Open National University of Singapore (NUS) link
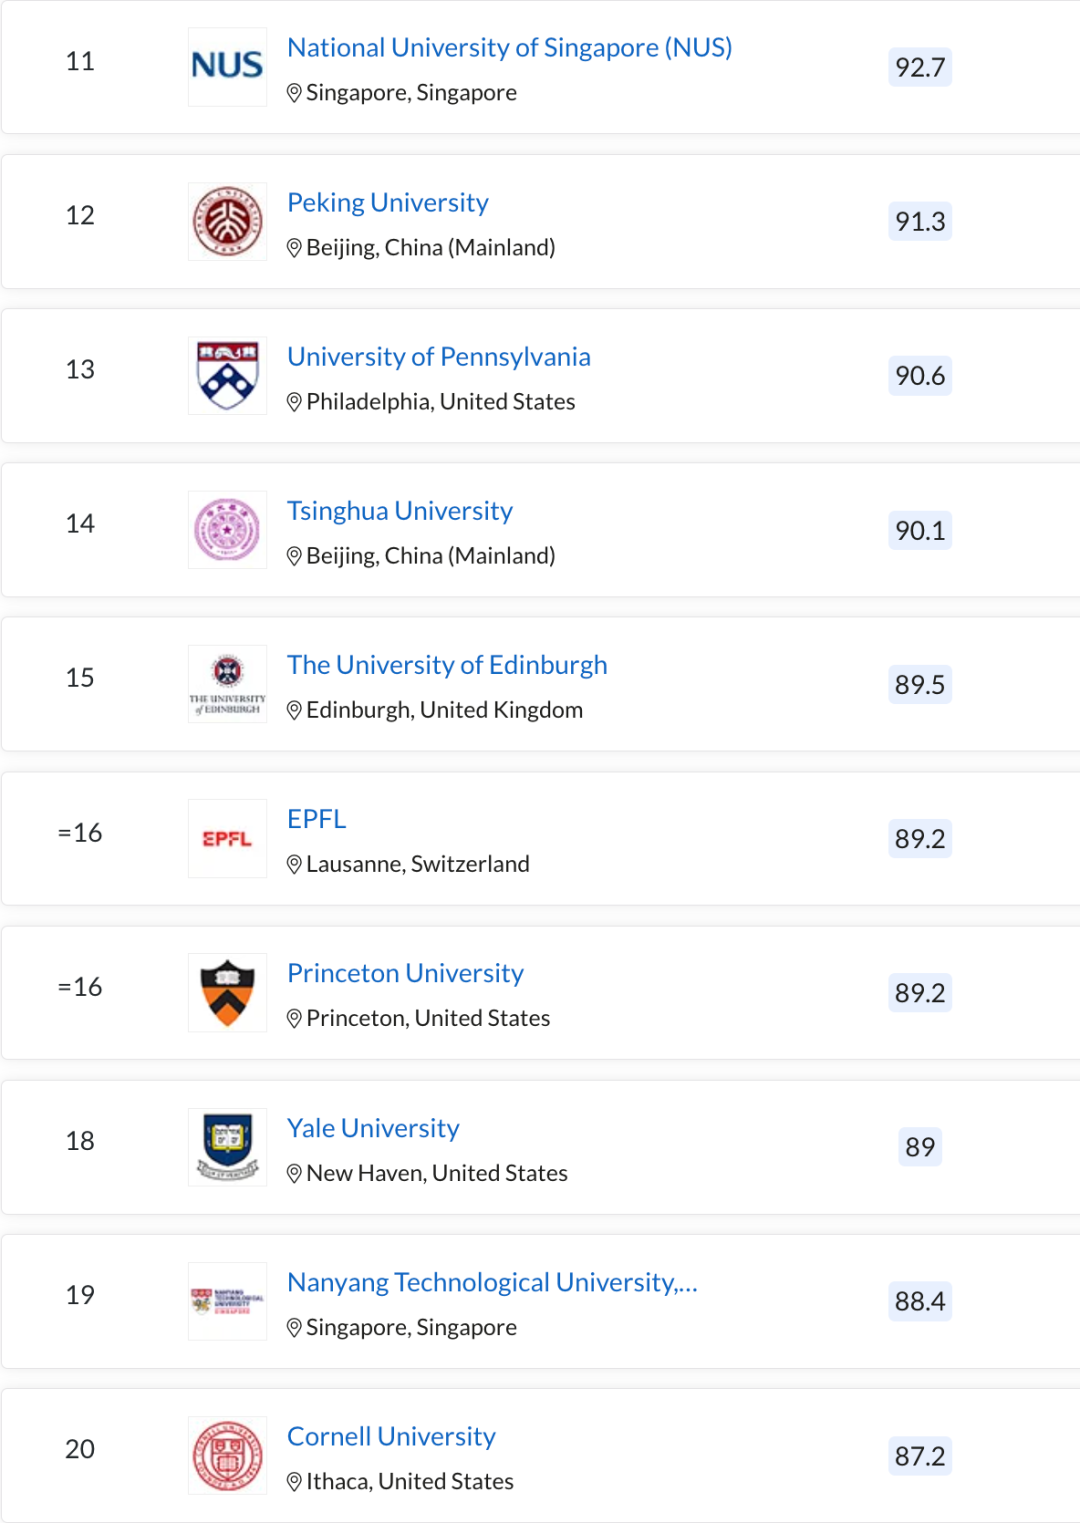The width and height of the screenshot is (1080, 1523). [509, 48]
